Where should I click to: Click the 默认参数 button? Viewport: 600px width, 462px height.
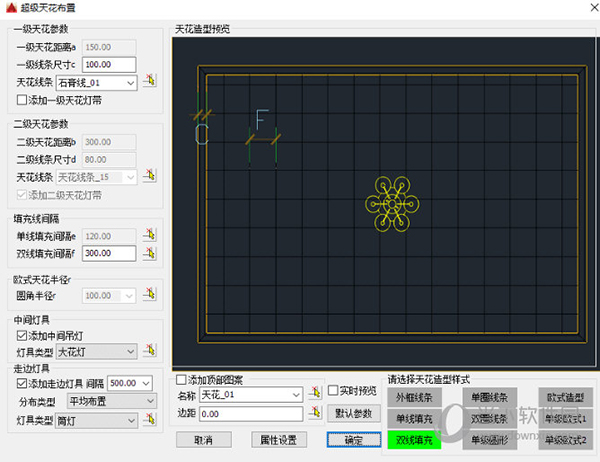click(x=353, y=413)
